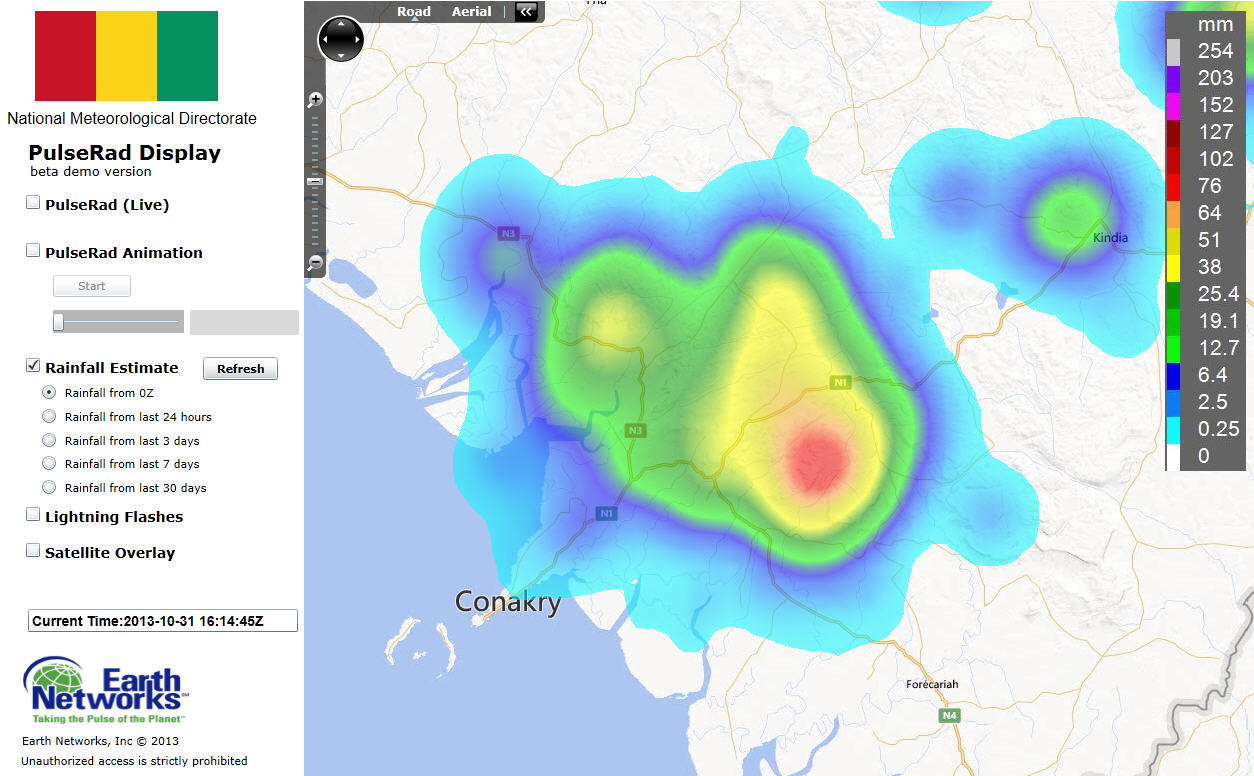Enable the PulseRad (Live) checkbox
Image resolution: width=1254 pixels, height=776 pixels.
33,203
